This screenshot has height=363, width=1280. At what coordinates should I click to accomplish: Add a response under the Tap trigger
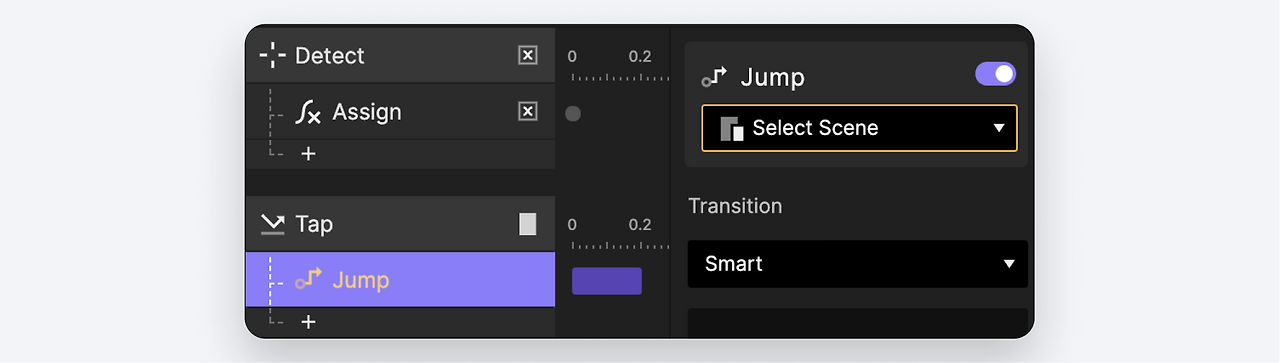(308, 322)
